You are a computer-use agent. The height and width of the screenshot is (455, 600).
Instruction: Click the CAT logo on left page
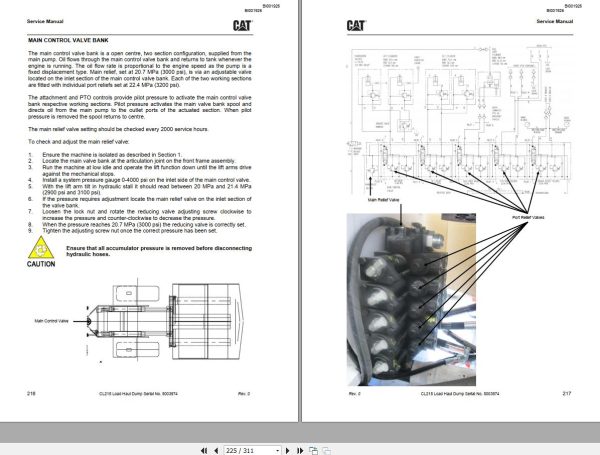242,26
